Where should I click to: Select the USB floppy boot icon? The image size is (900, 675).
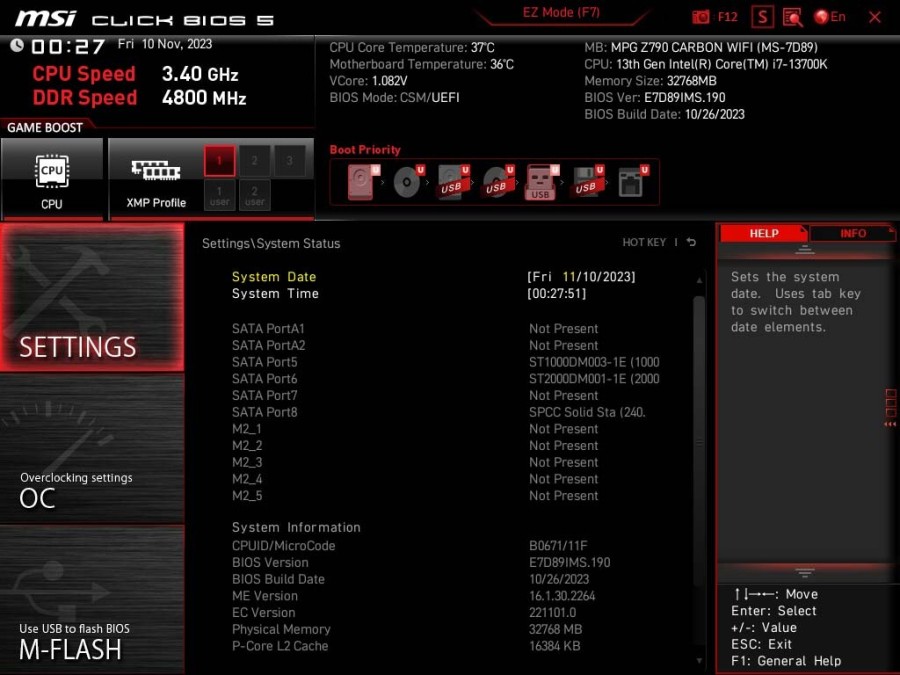[586, 182]
